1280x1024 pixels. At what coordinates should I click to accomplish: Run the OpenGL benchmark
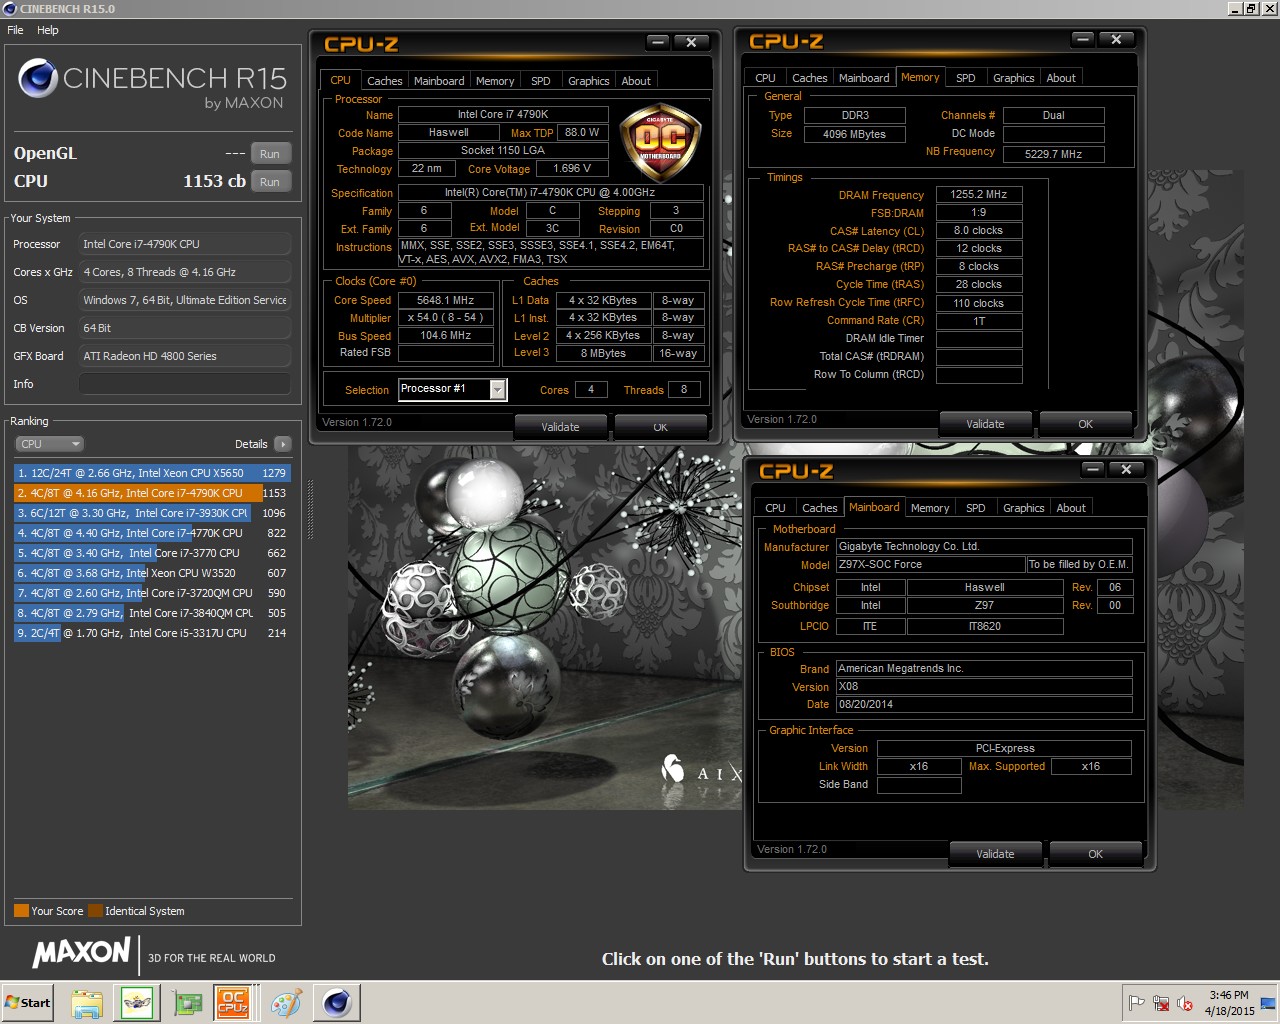[270, 154]
